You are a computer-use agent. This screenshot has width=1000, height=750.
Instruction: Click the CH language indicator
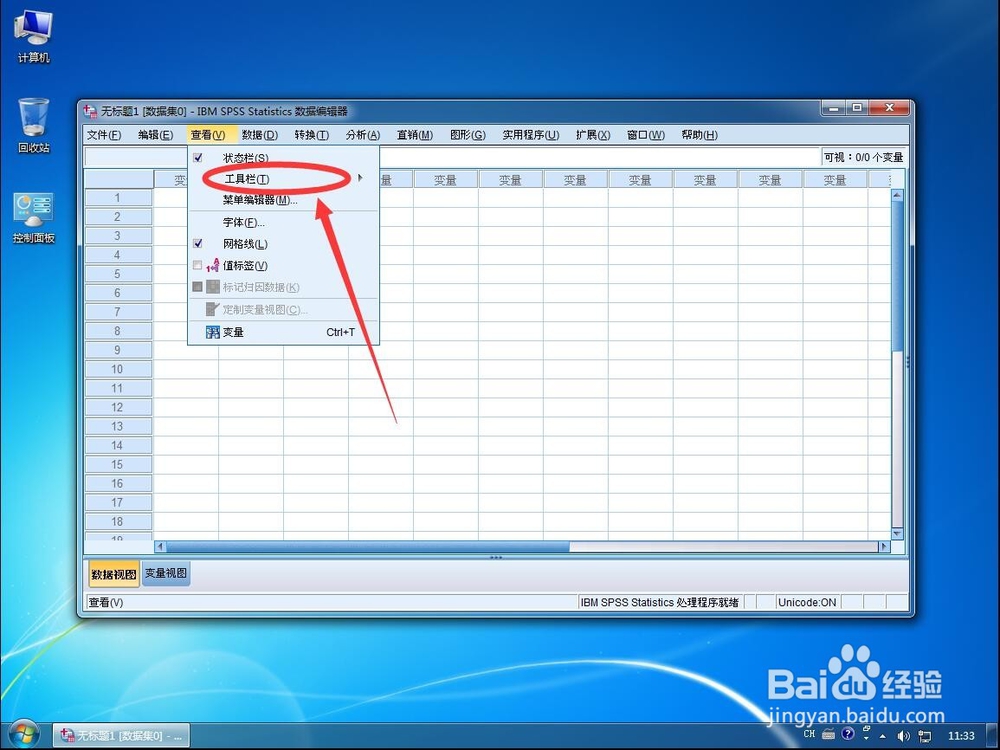click(x=809, y=734)
